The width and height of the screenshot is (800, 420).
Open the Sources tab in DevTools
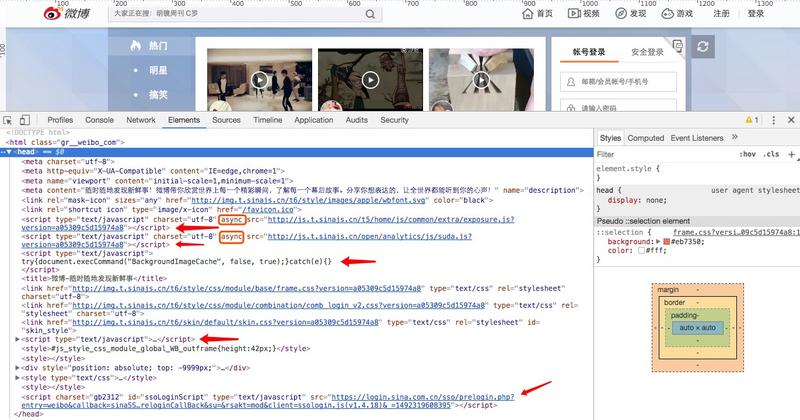226,120
